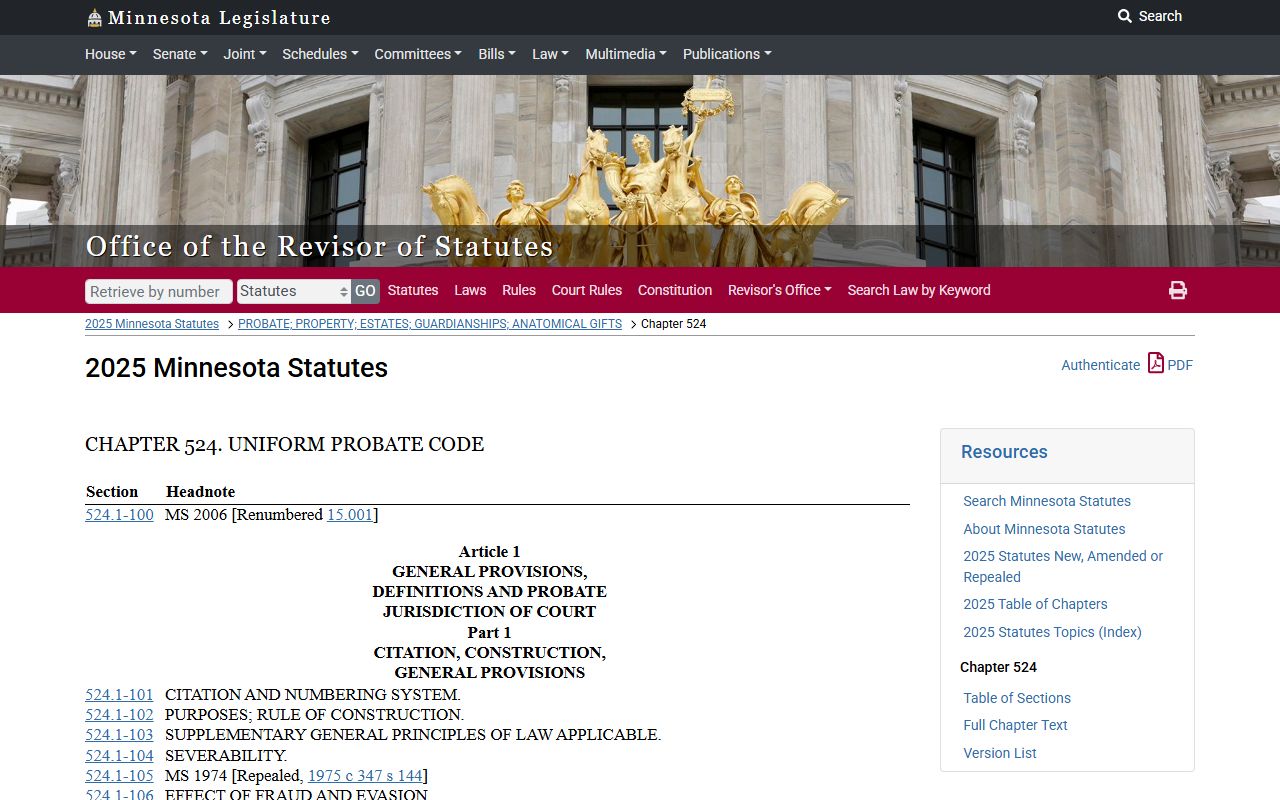Open Search Law by Keyword
The image size is (1280, 800).
pyautogui.click(x=919, y=290)
